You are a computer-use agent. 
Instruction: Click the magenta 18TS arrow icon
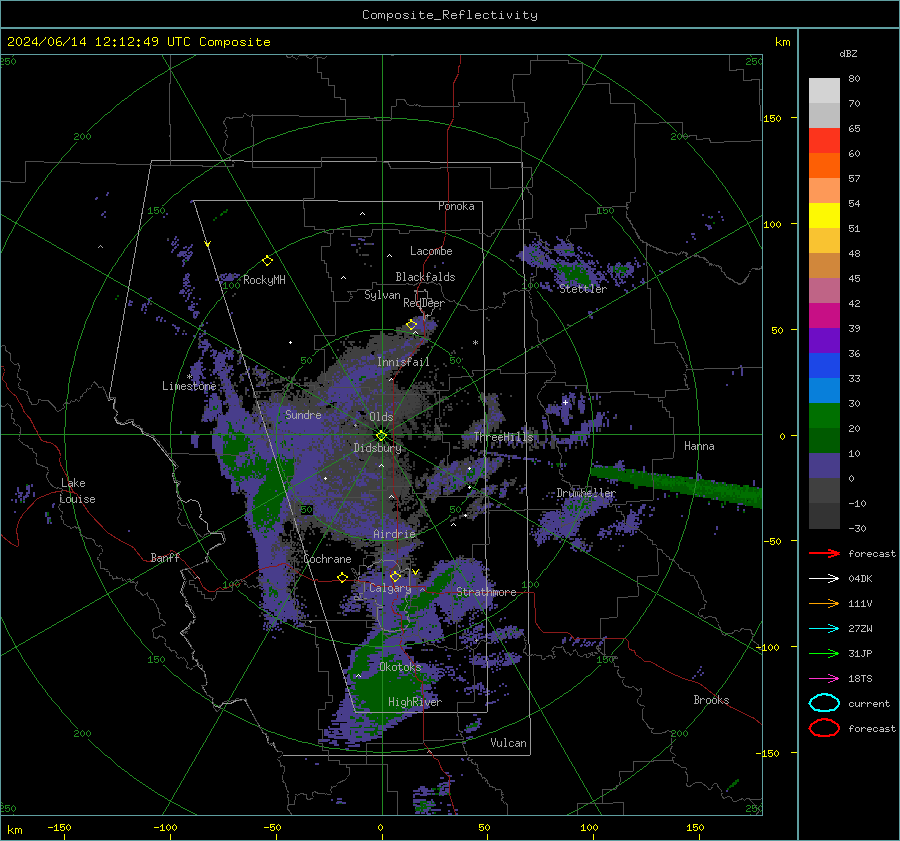pos(824,679)
